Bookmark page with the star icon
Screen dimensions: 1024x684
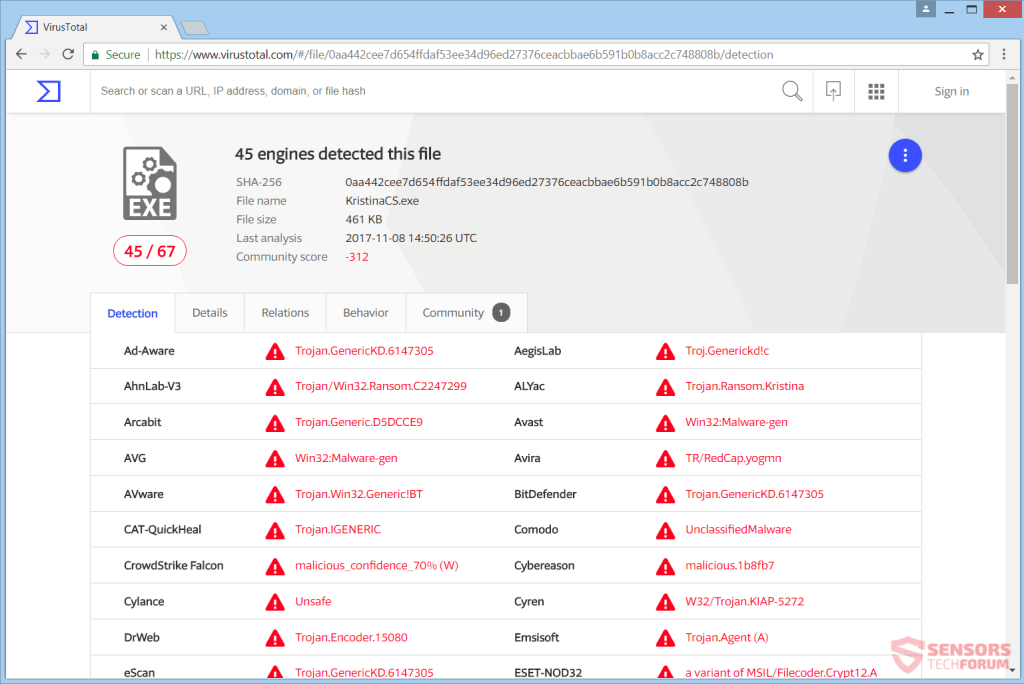pos(977,55)
